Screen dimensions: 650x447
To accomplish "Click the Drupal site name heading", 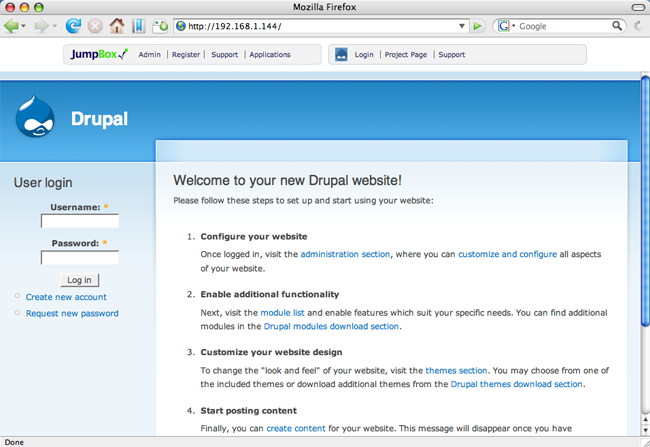I will coord(99,119).
